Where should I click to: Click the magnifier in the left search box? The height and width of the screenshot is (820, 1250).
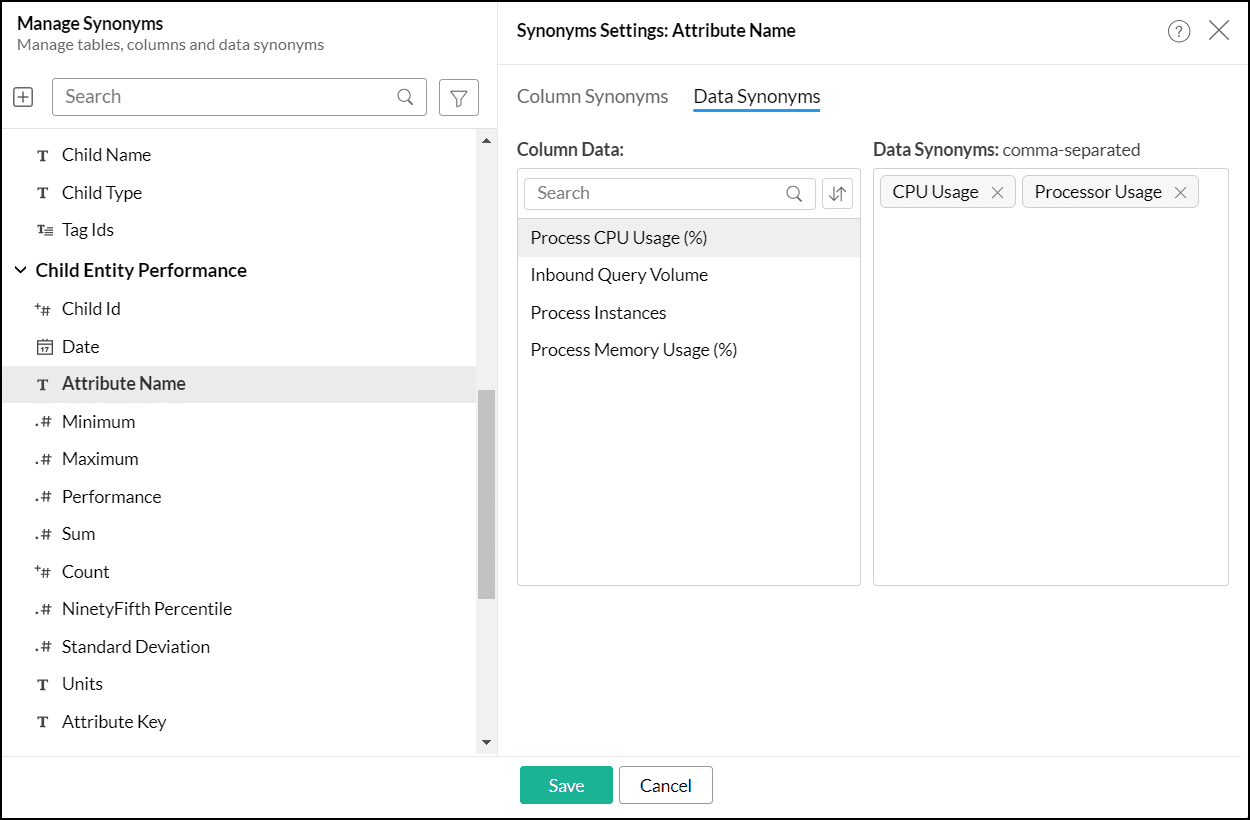[x=405, y=97]
